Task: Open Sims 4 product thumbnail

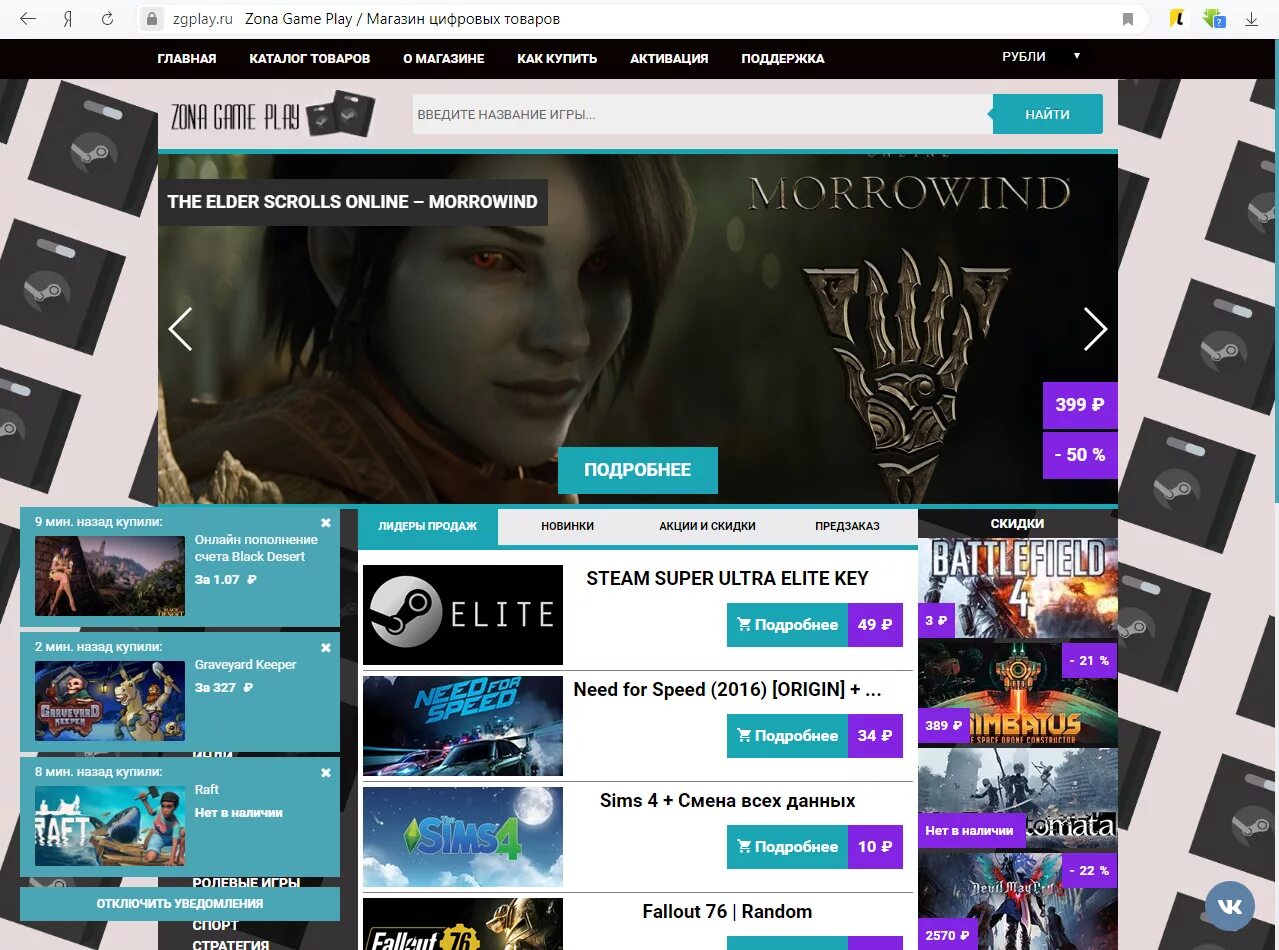Action: (463, 837)
